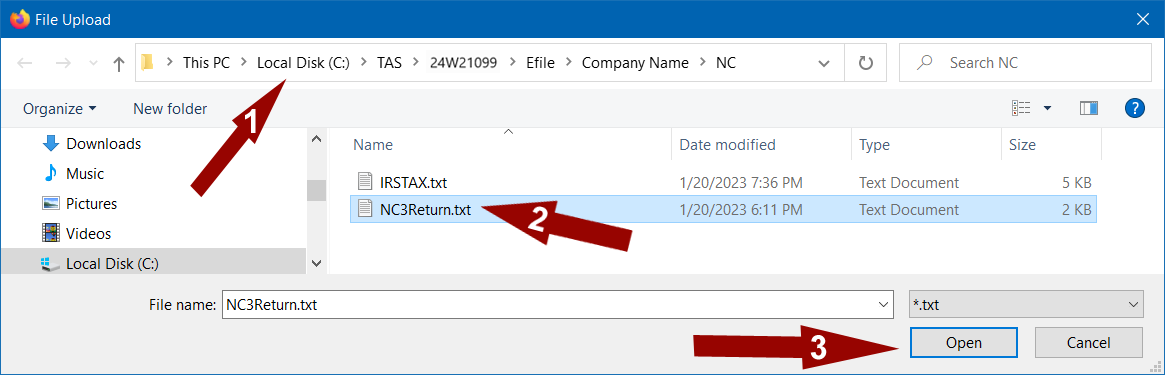Click navigation pane scroll up arrow
The image size is (1165, 375).
pos(316,139)
